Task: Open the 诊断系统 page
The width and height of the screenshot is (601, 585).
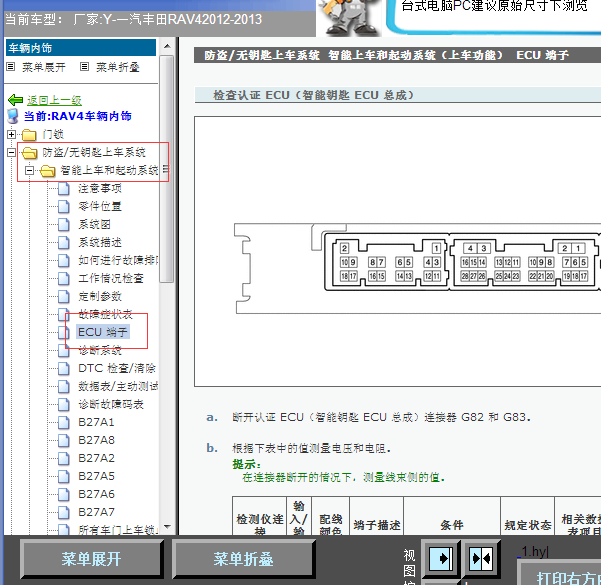Action: coord(100,350)
